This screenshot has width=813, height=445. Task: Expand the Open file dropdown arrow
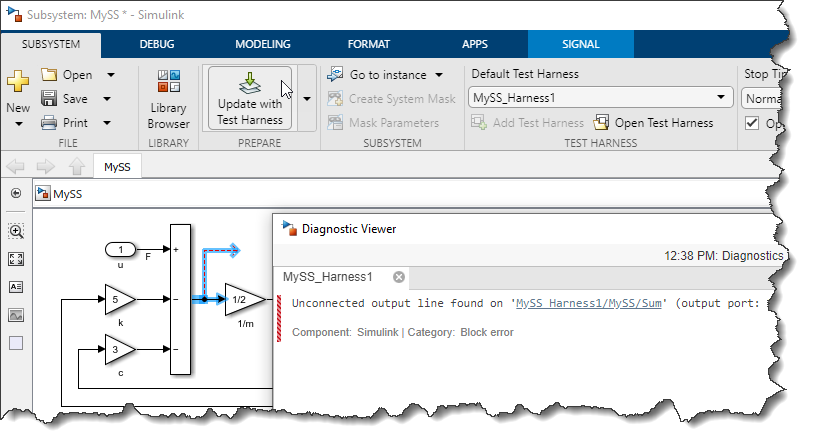[110, 75]
